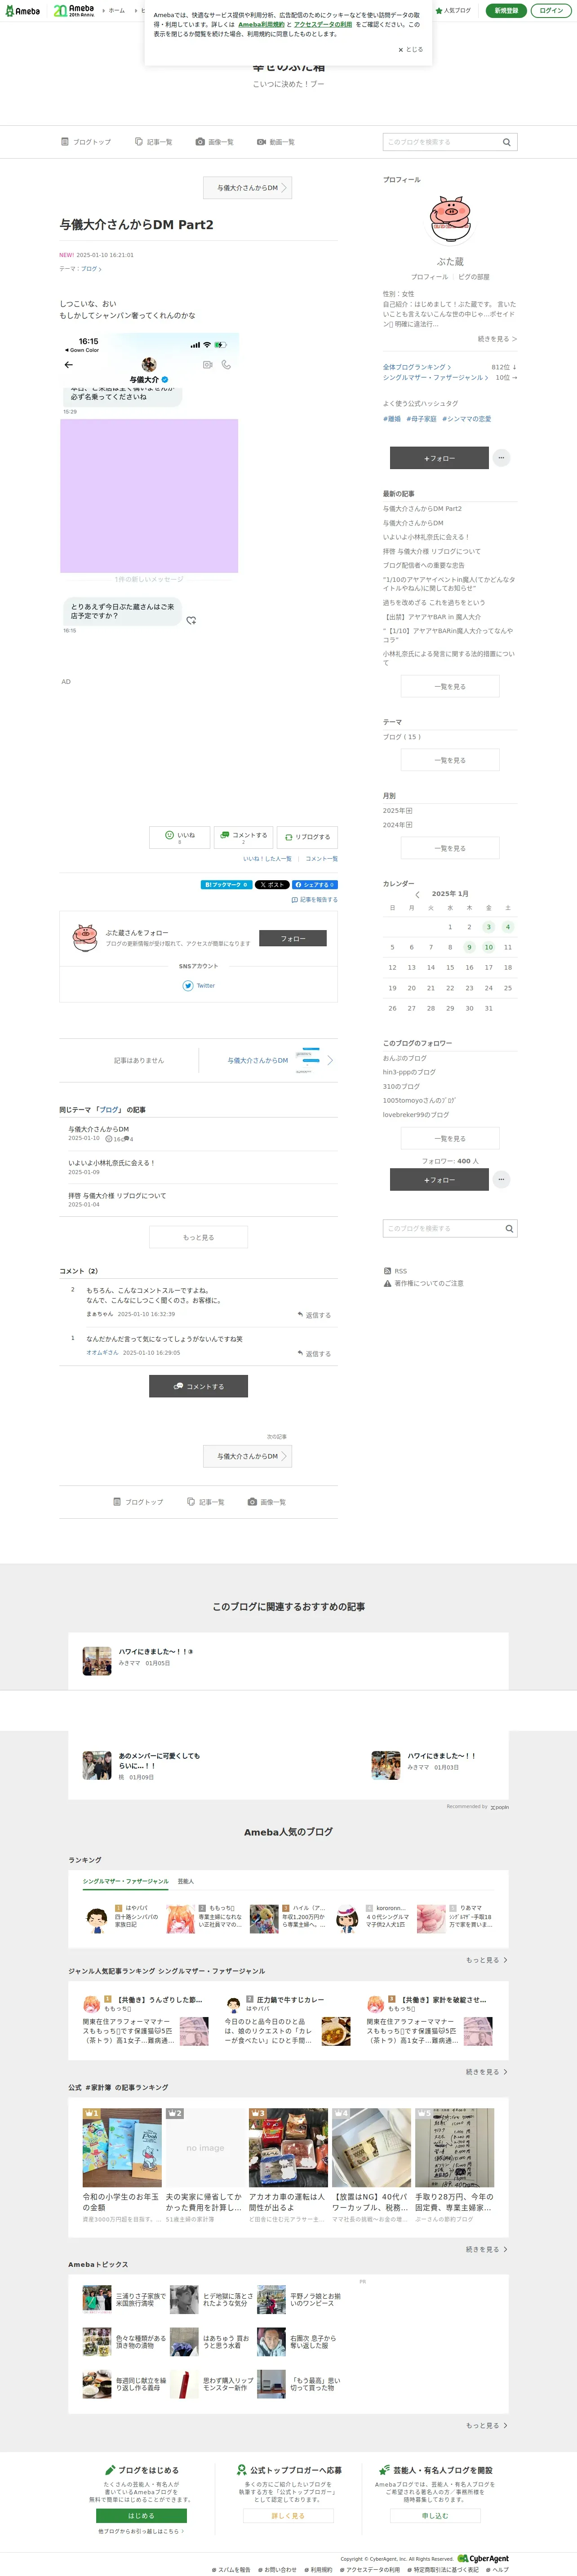Report article with 記事を報告する

click(314, 900)
